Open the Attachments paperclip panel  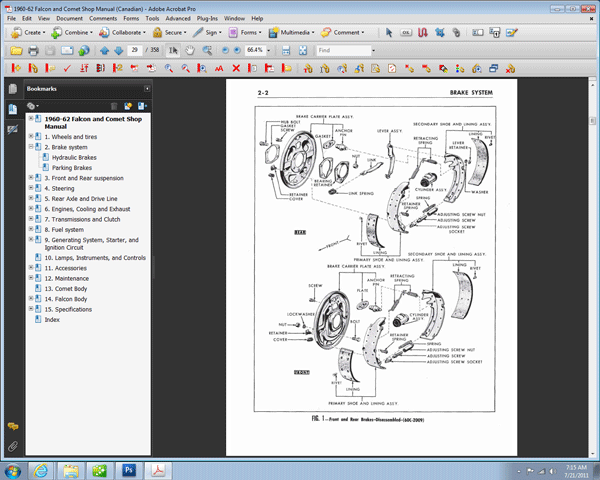point(13,446)
